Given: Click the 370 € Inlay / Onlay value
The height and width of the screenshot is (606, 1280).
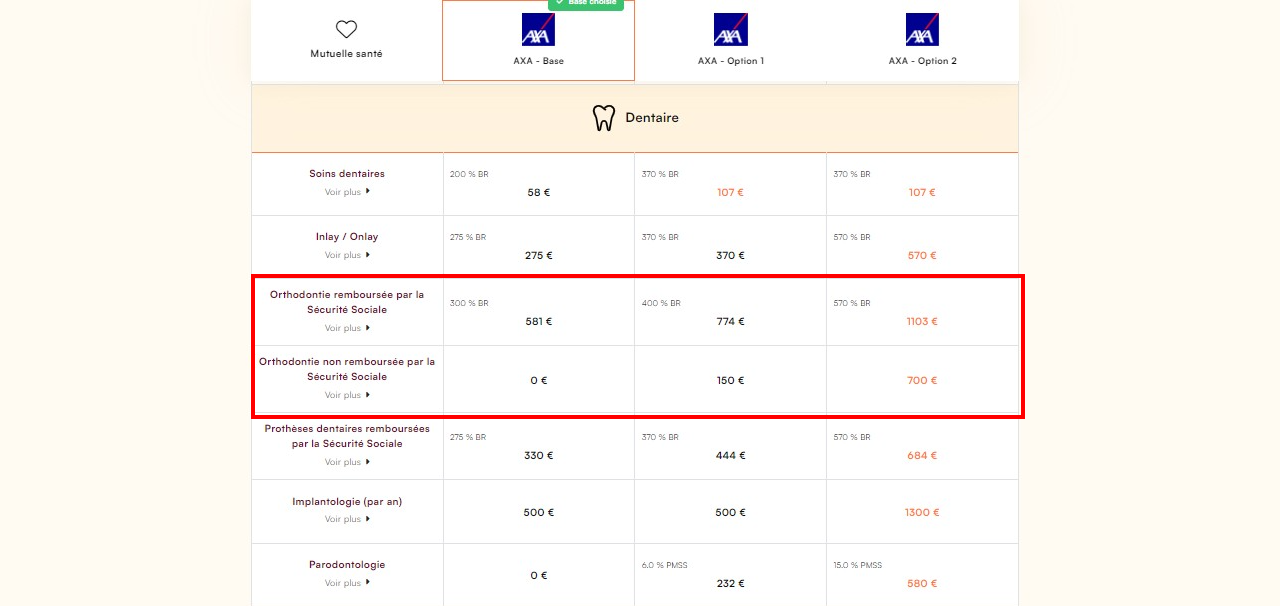Looking at the screenshot, I should [731, 256].
